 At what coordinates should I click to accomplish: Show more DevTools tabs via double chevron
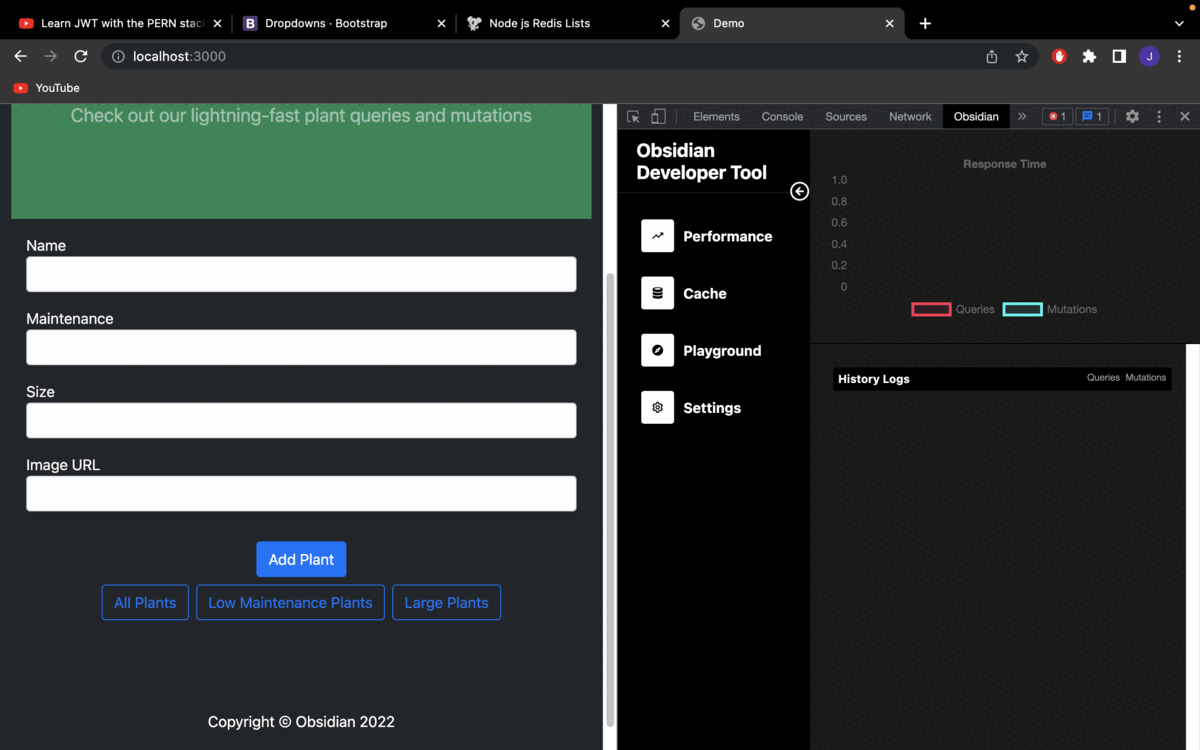coord(1022,116)
